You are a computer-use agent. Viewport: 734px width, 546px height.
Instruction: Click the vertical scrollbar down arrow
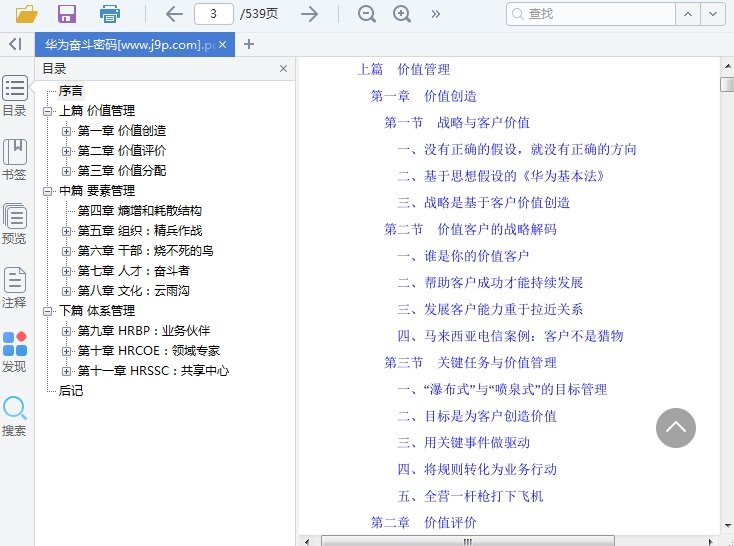[727, 526]
